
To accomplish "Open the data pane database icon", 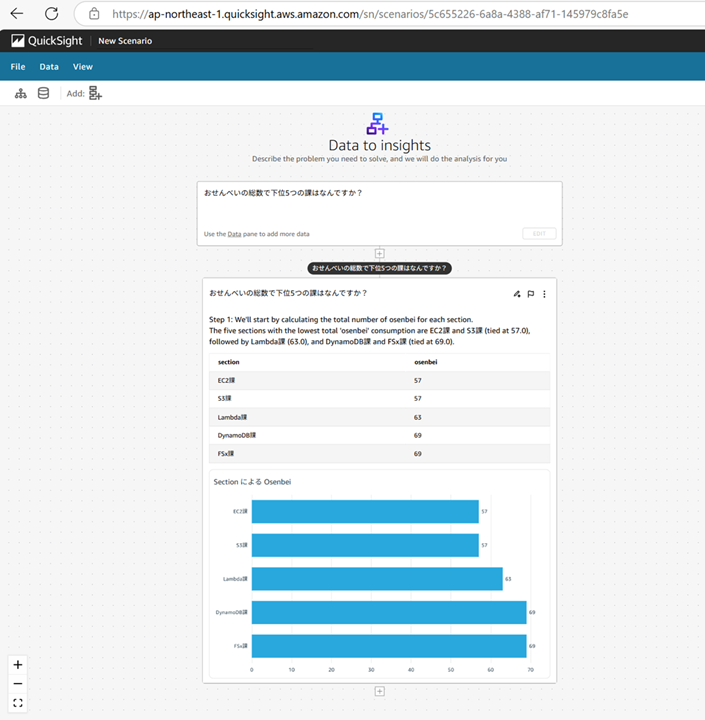I will coord(43,93).
